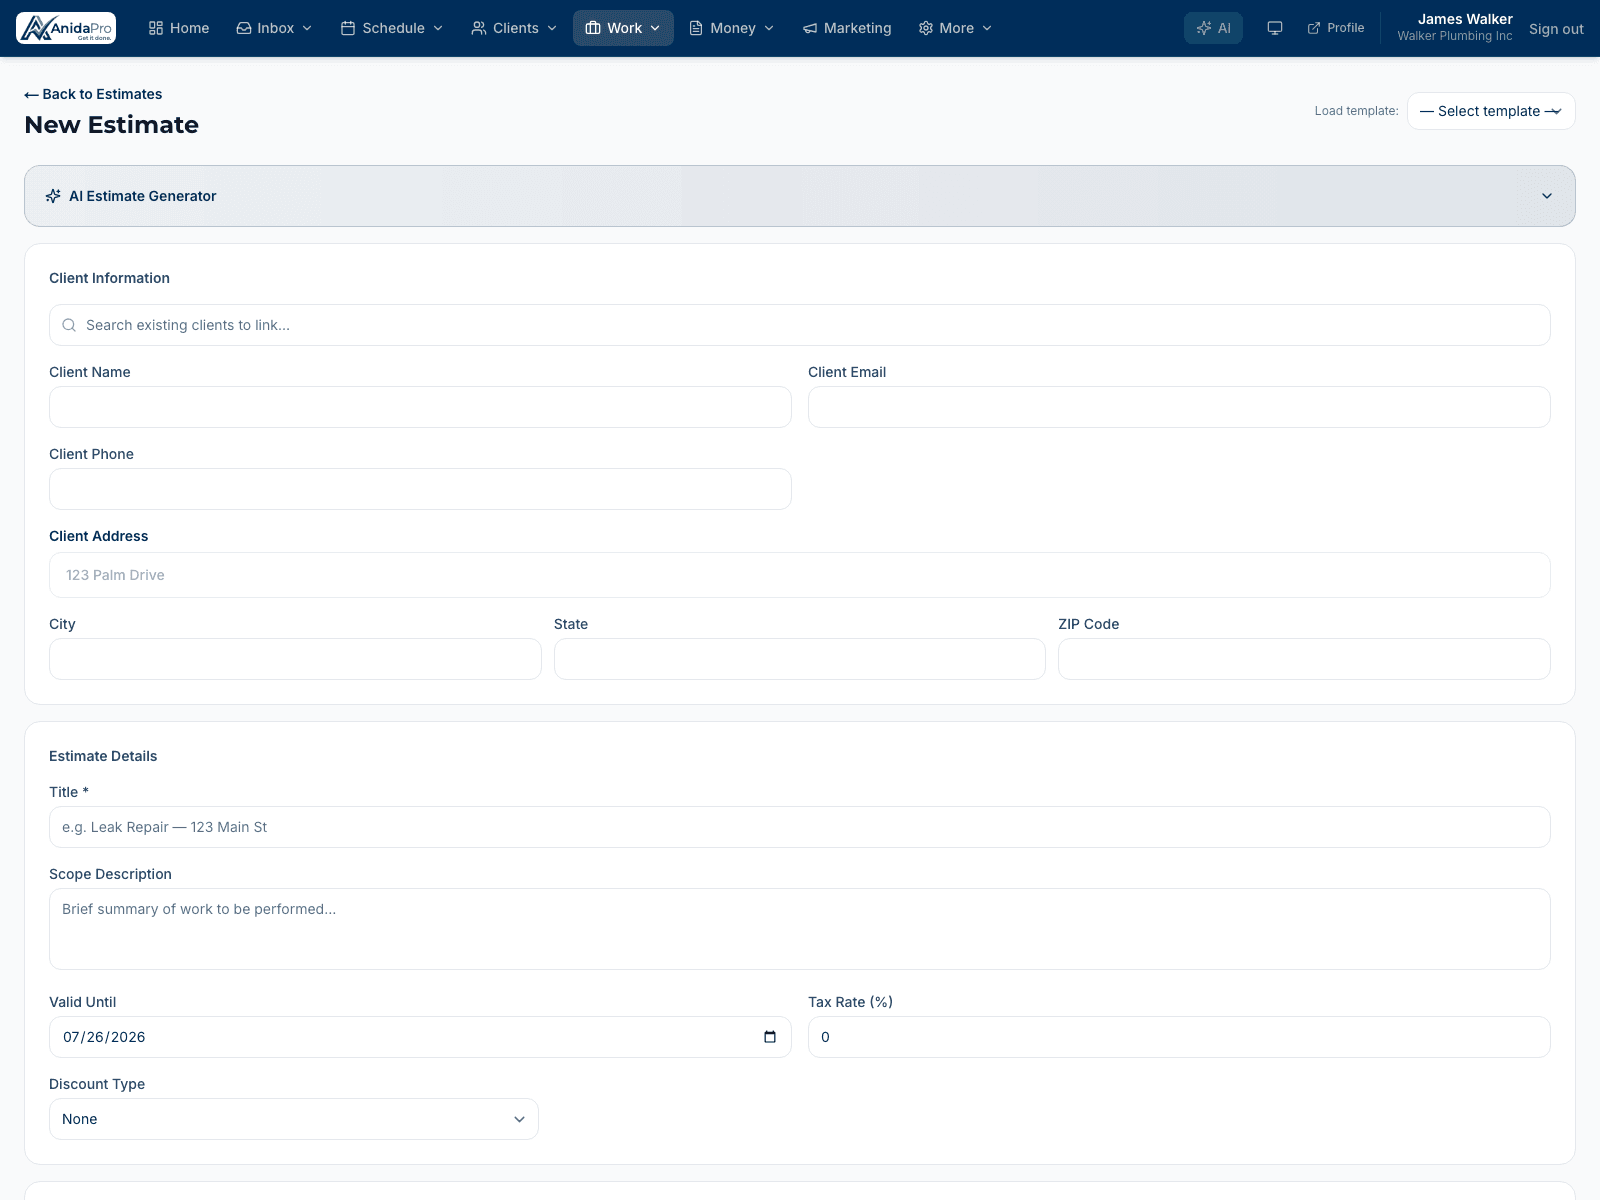Open the Work dropdown chevron
This screenshot has width=1600, height=1200.
pos(655,28)
